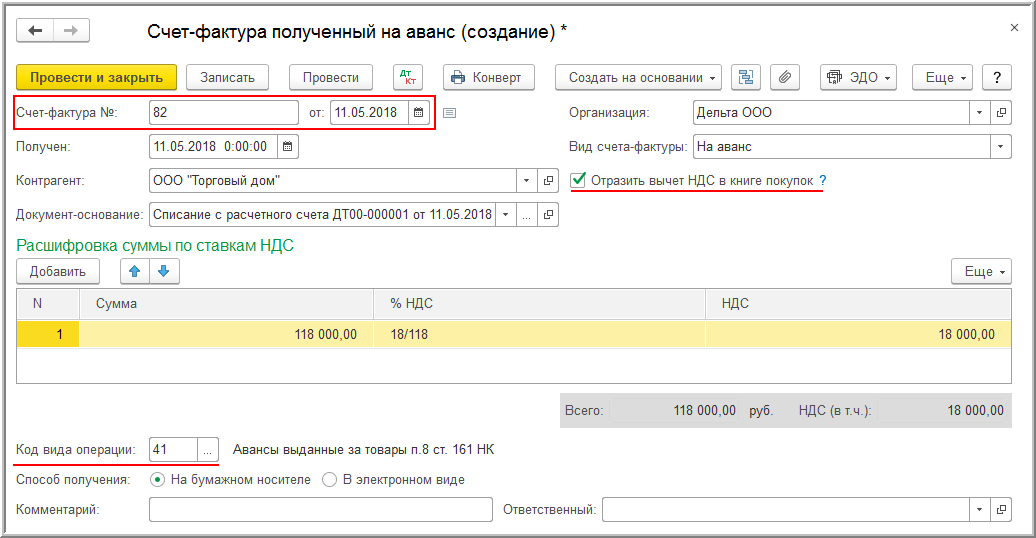
Task: Select row number 1 cell
Action: coord(48,334)
